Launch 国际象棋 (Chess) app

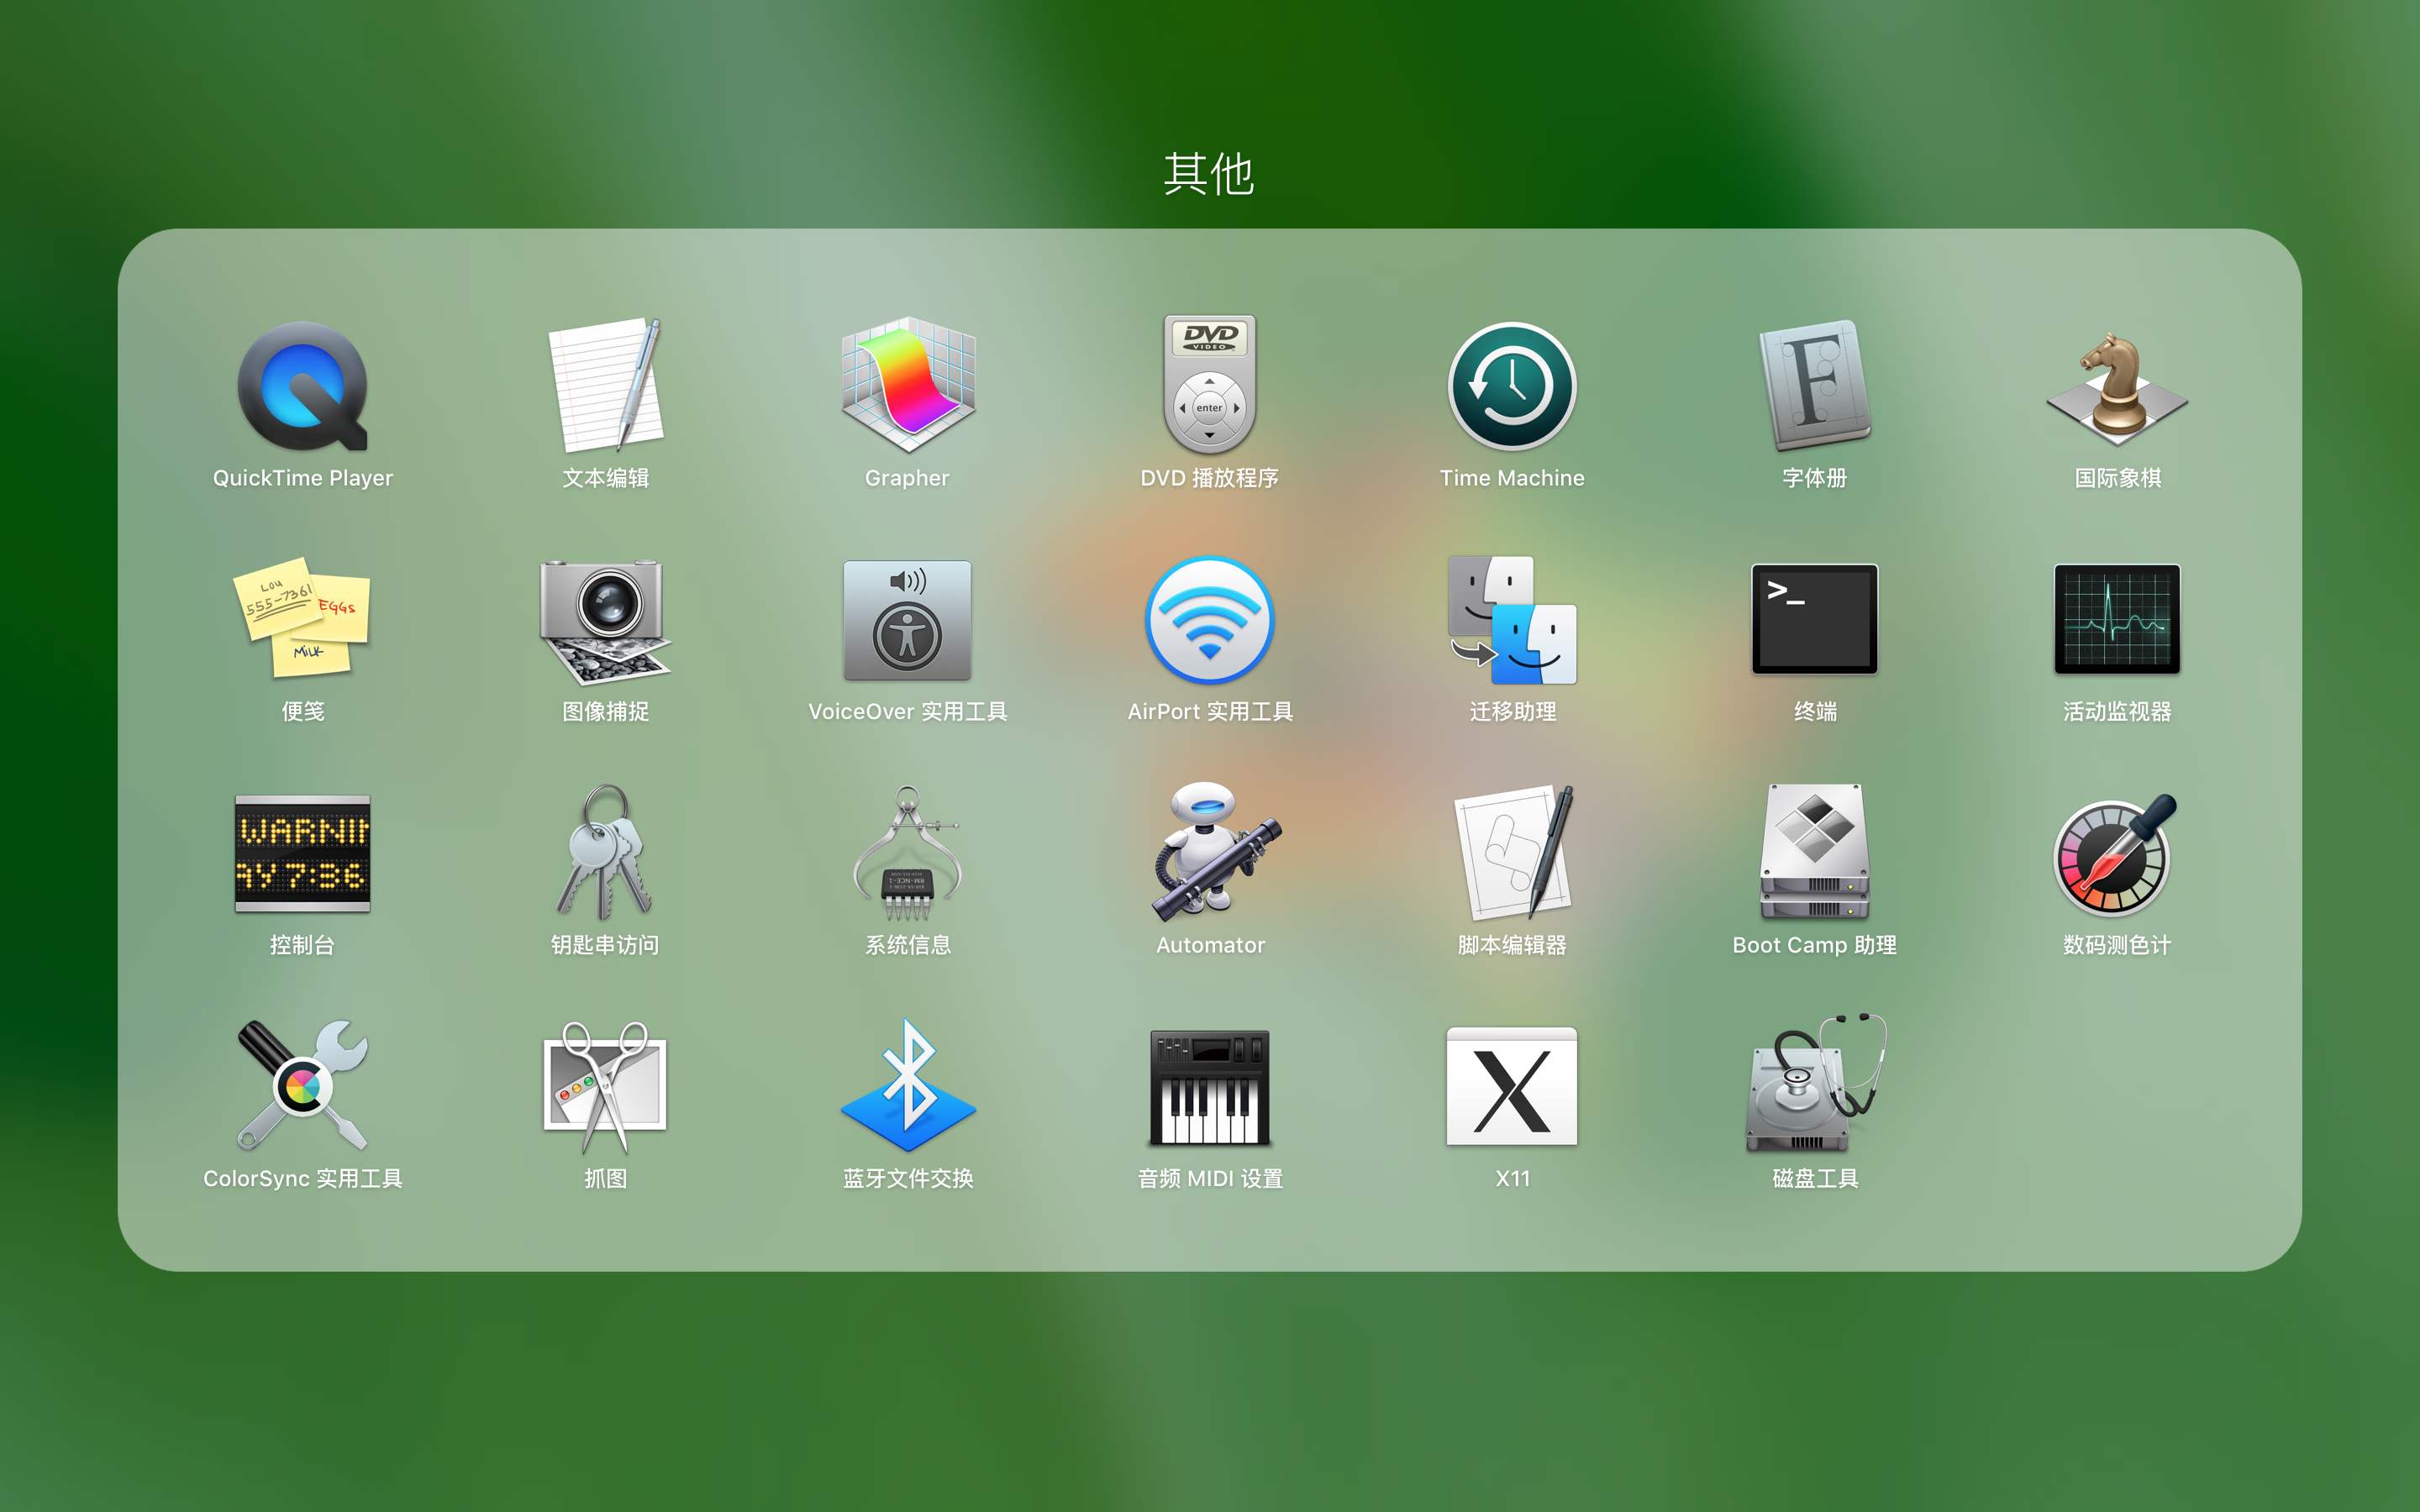(x=2117, y=390)
